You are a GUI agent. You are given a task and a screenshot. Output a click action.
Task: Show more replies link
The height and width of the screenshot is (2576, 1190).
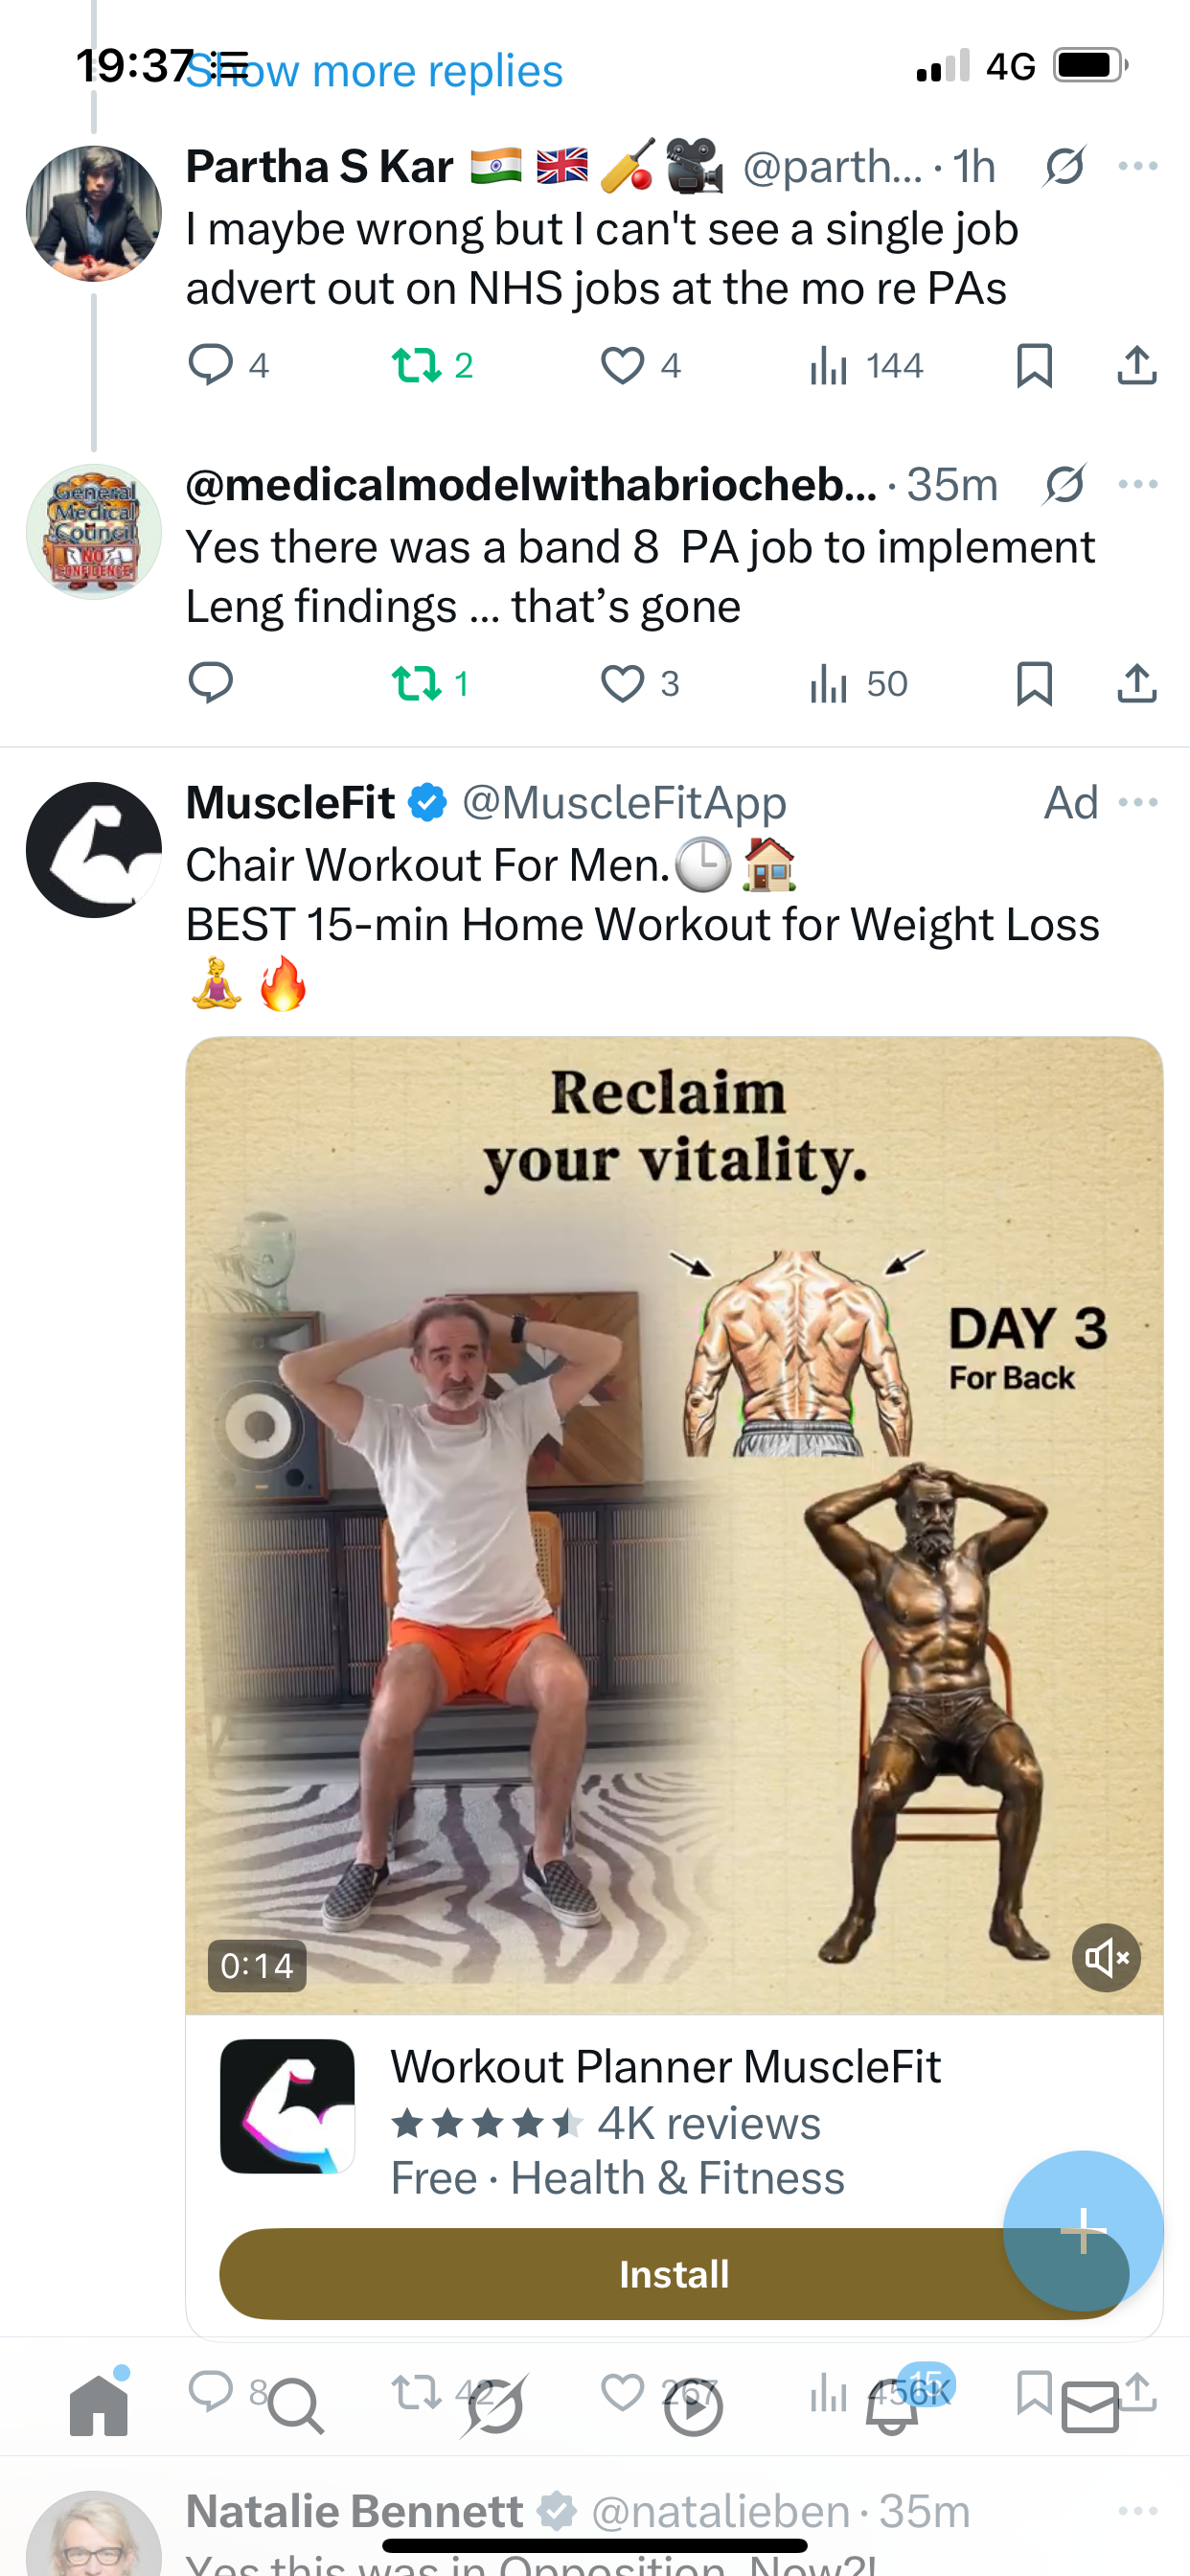[x=374, y=71]
